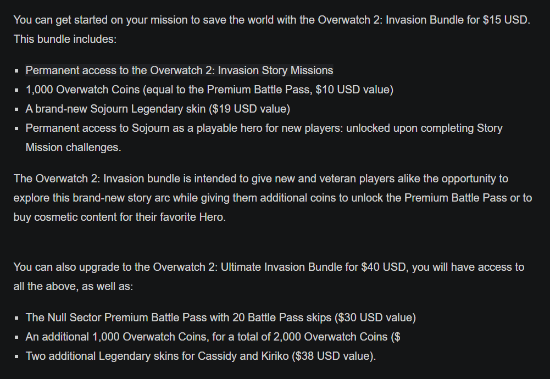
Task: Click the 'explore this brand-new story arc' line
Action: click(x=273, y=198)
